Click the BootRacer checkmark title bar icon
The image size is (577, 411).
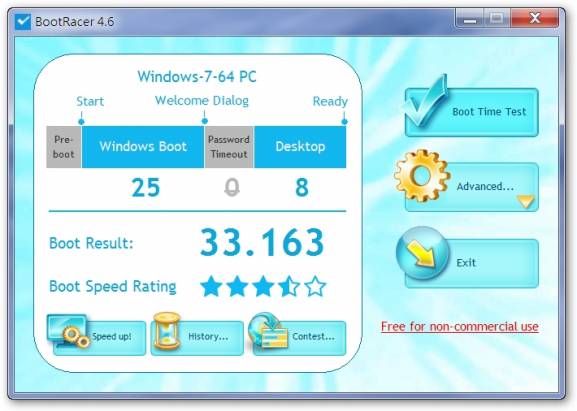coord(23,21)
